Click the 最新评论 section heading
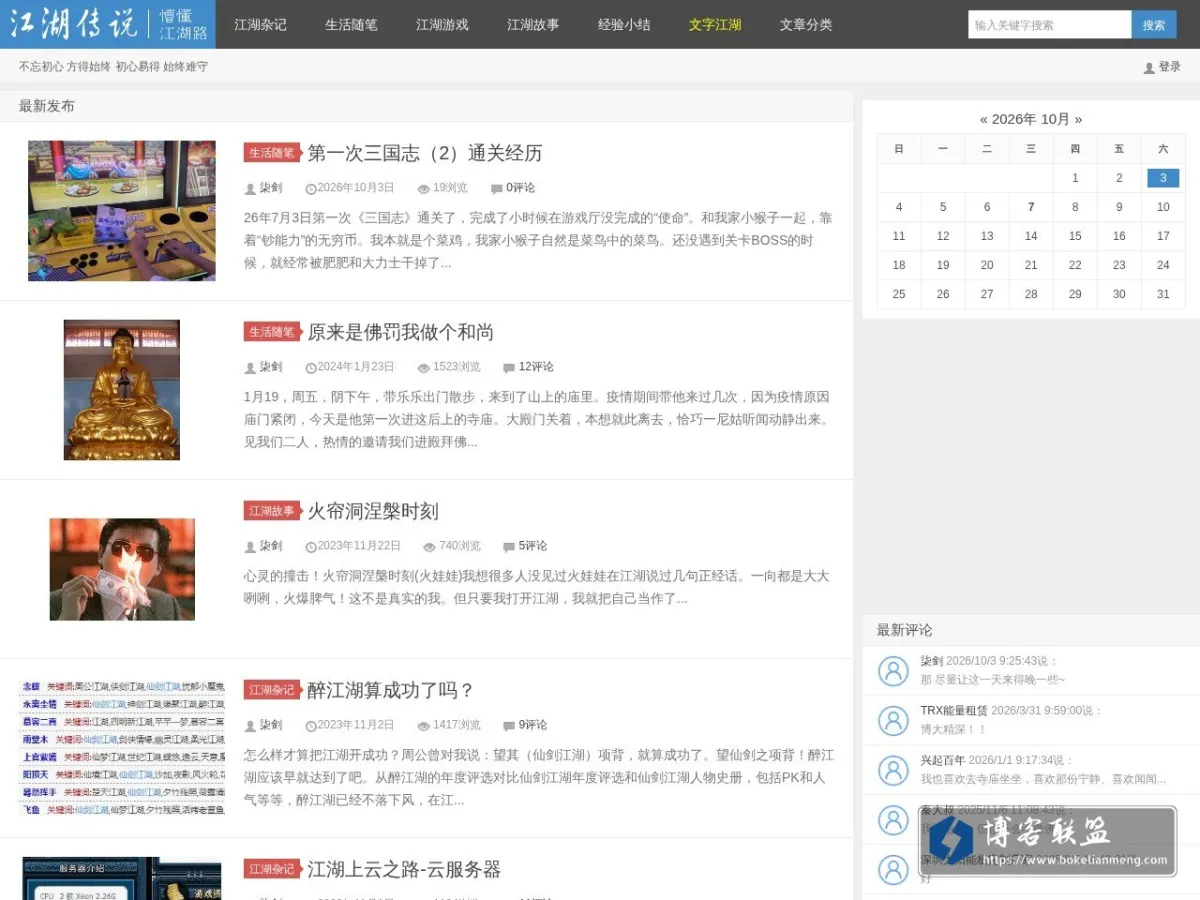The image size is (1200, 900). (905, 630)
